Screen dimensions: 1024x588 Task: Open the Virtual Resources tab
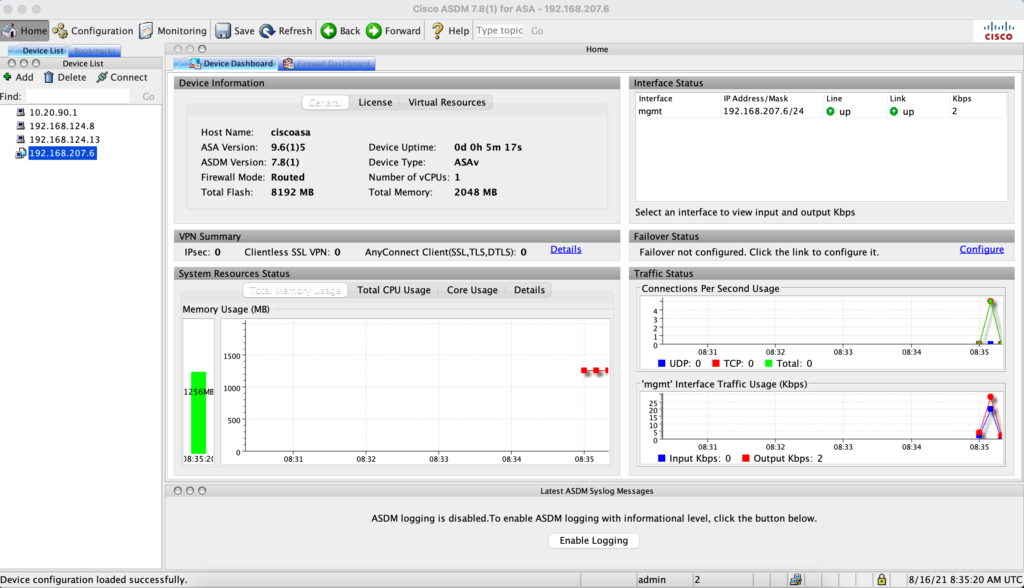[x=447, y=103]
